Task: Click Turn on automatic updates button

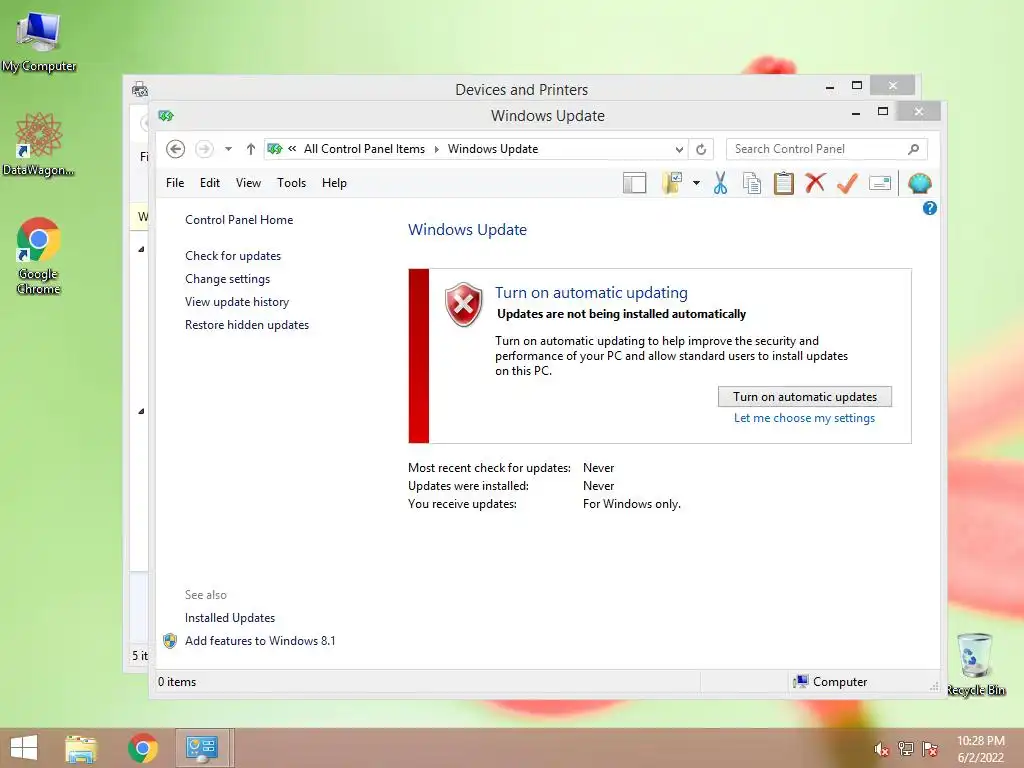Action: pos(805,396)
